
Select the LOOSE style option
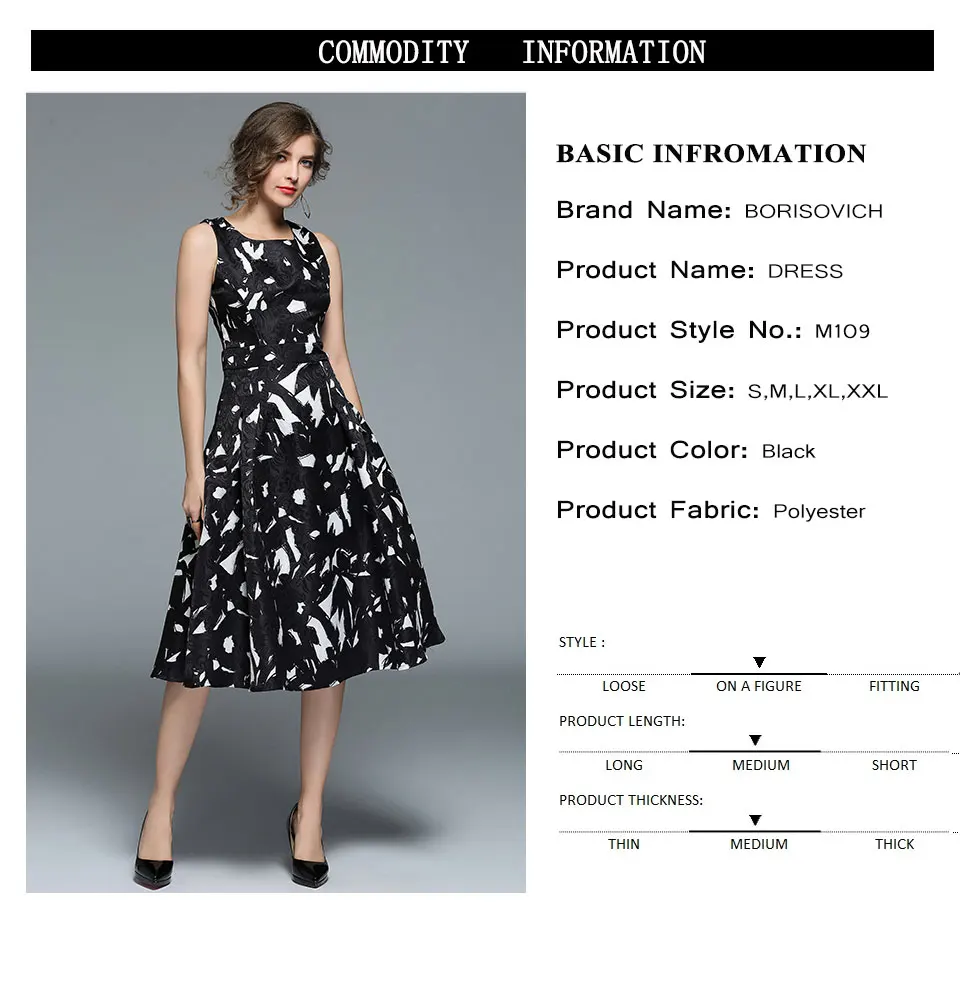[x=624, y=686]
